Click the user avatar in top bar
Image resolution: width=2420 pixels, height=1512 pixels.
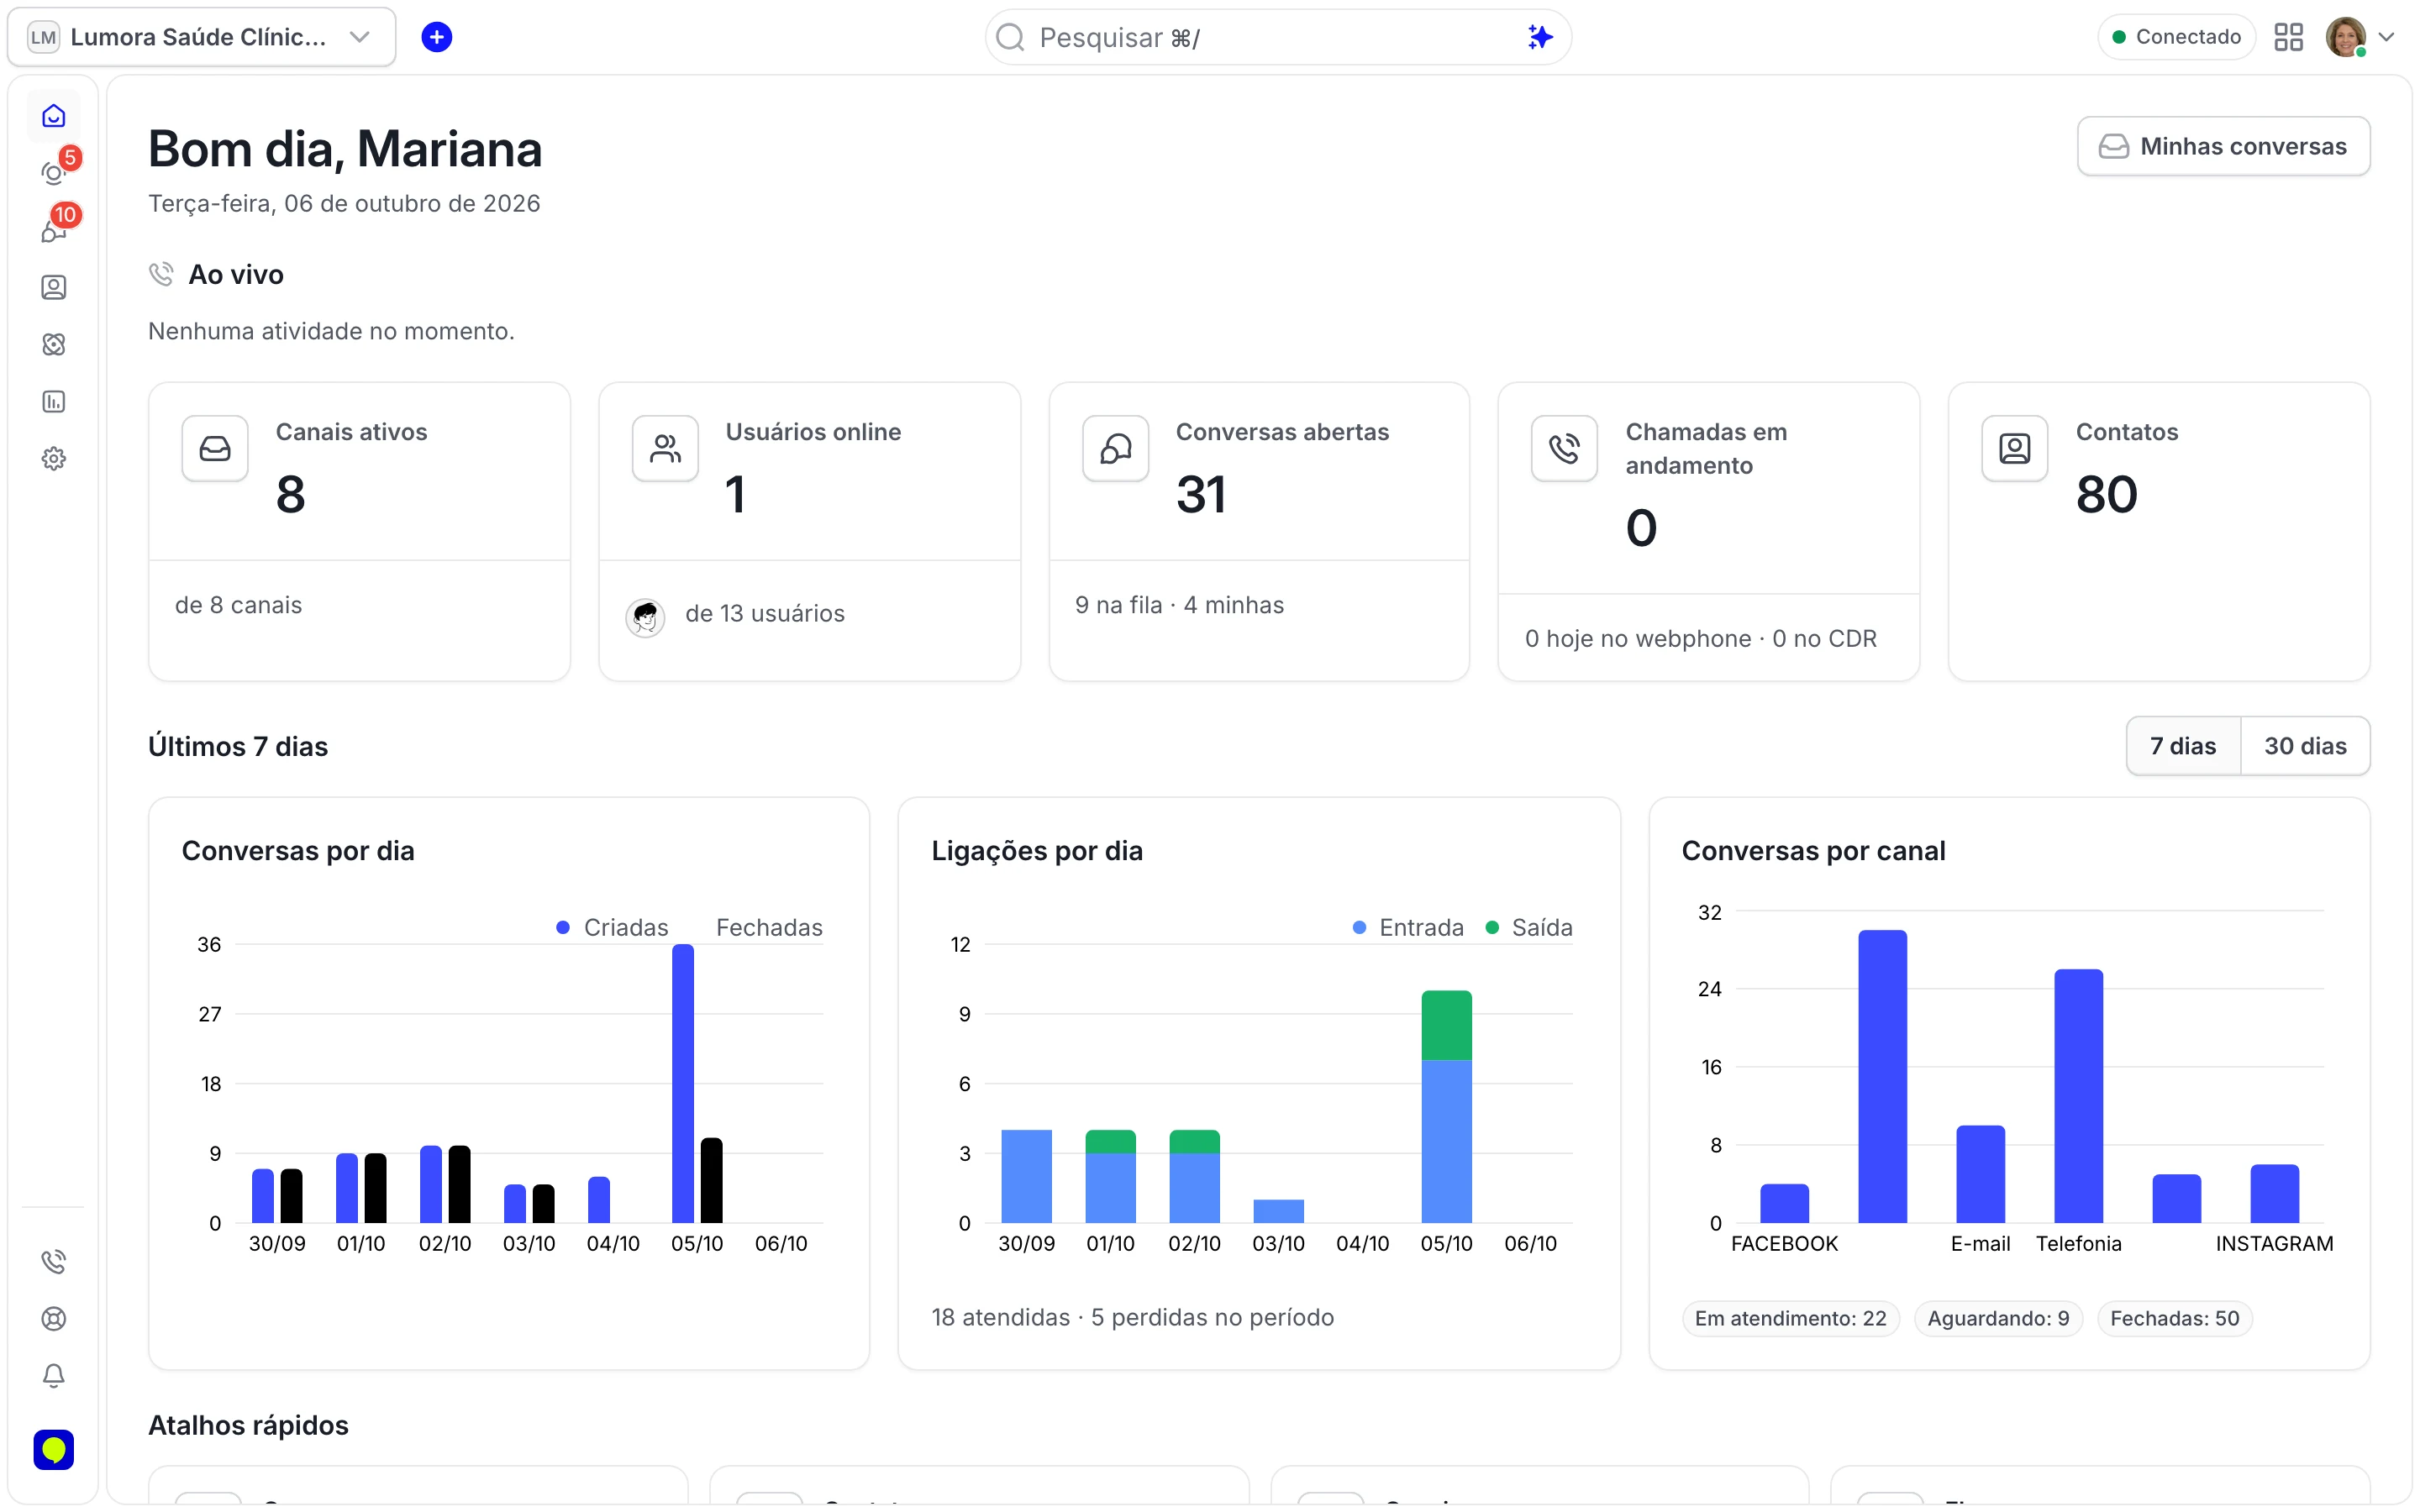point(2346,37)
